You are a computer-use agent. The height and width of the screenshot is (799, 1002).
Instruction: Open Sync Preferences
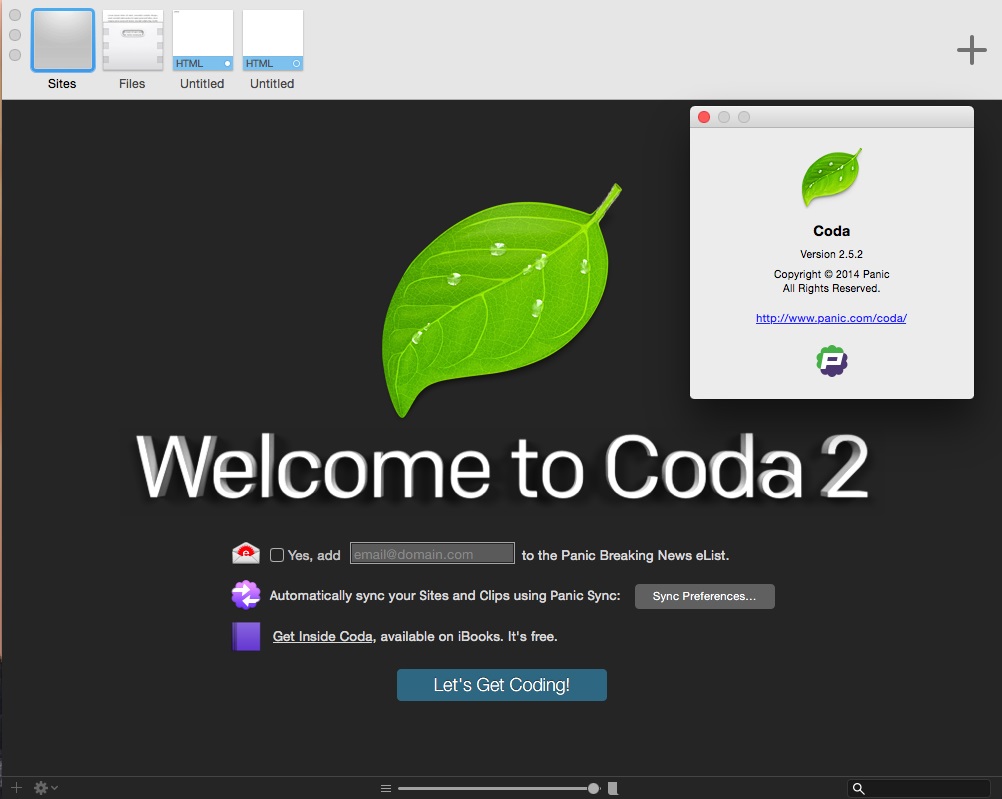tap(704, 596)
